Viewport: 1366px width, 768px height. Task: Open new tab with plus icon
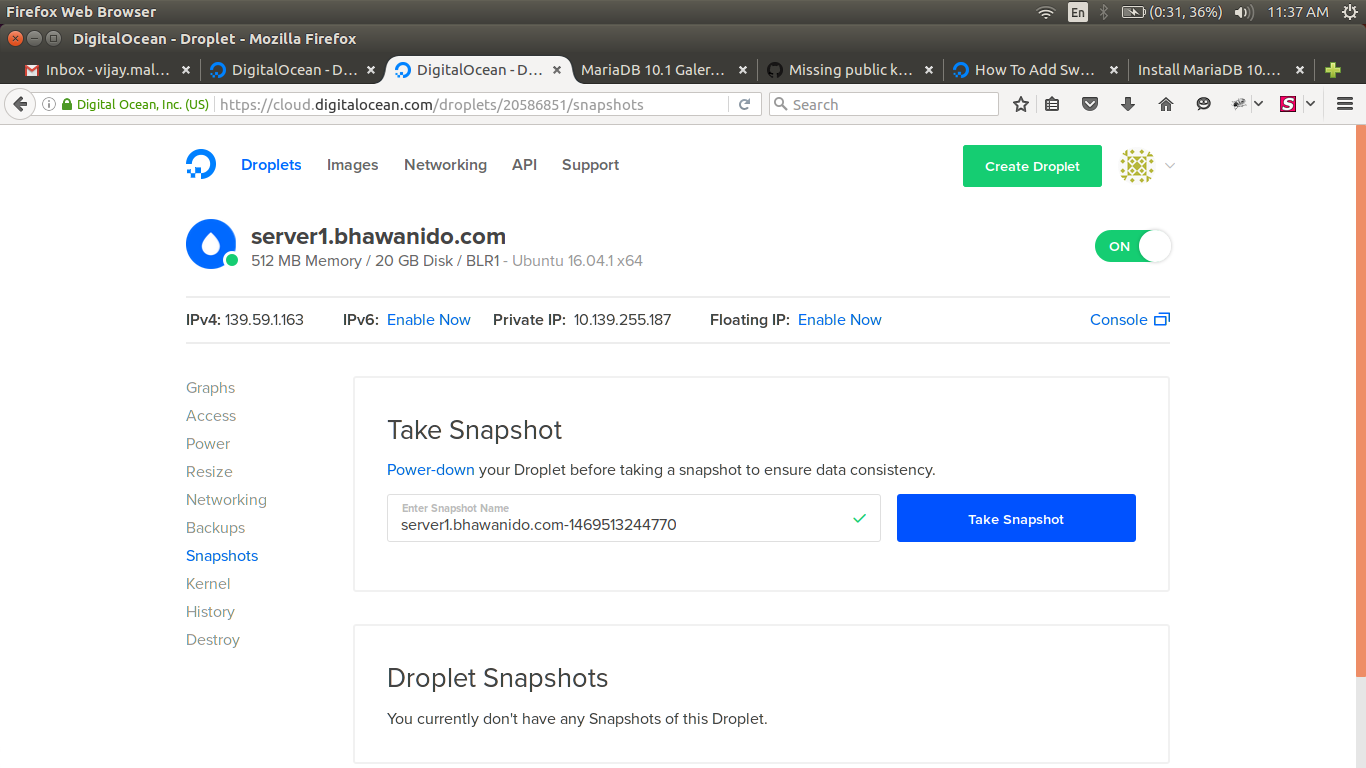pyautogui.click(x=1332, y=70)
